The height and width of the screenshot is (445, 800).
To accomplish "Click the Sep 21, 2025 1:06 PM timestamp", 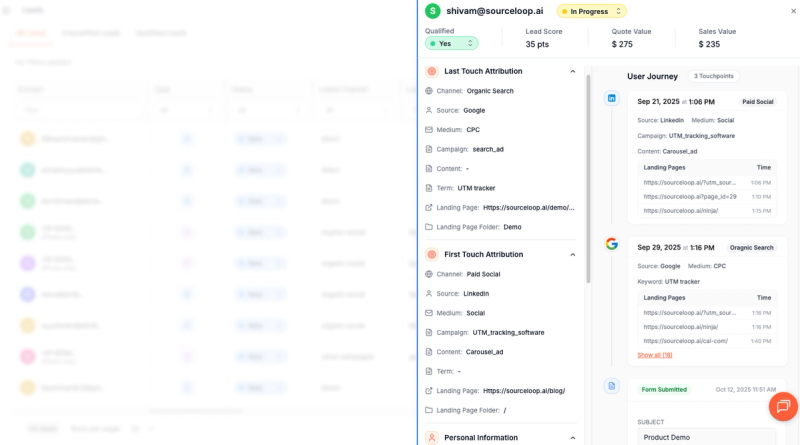I will pyautogui.click(x=676, y=102).
